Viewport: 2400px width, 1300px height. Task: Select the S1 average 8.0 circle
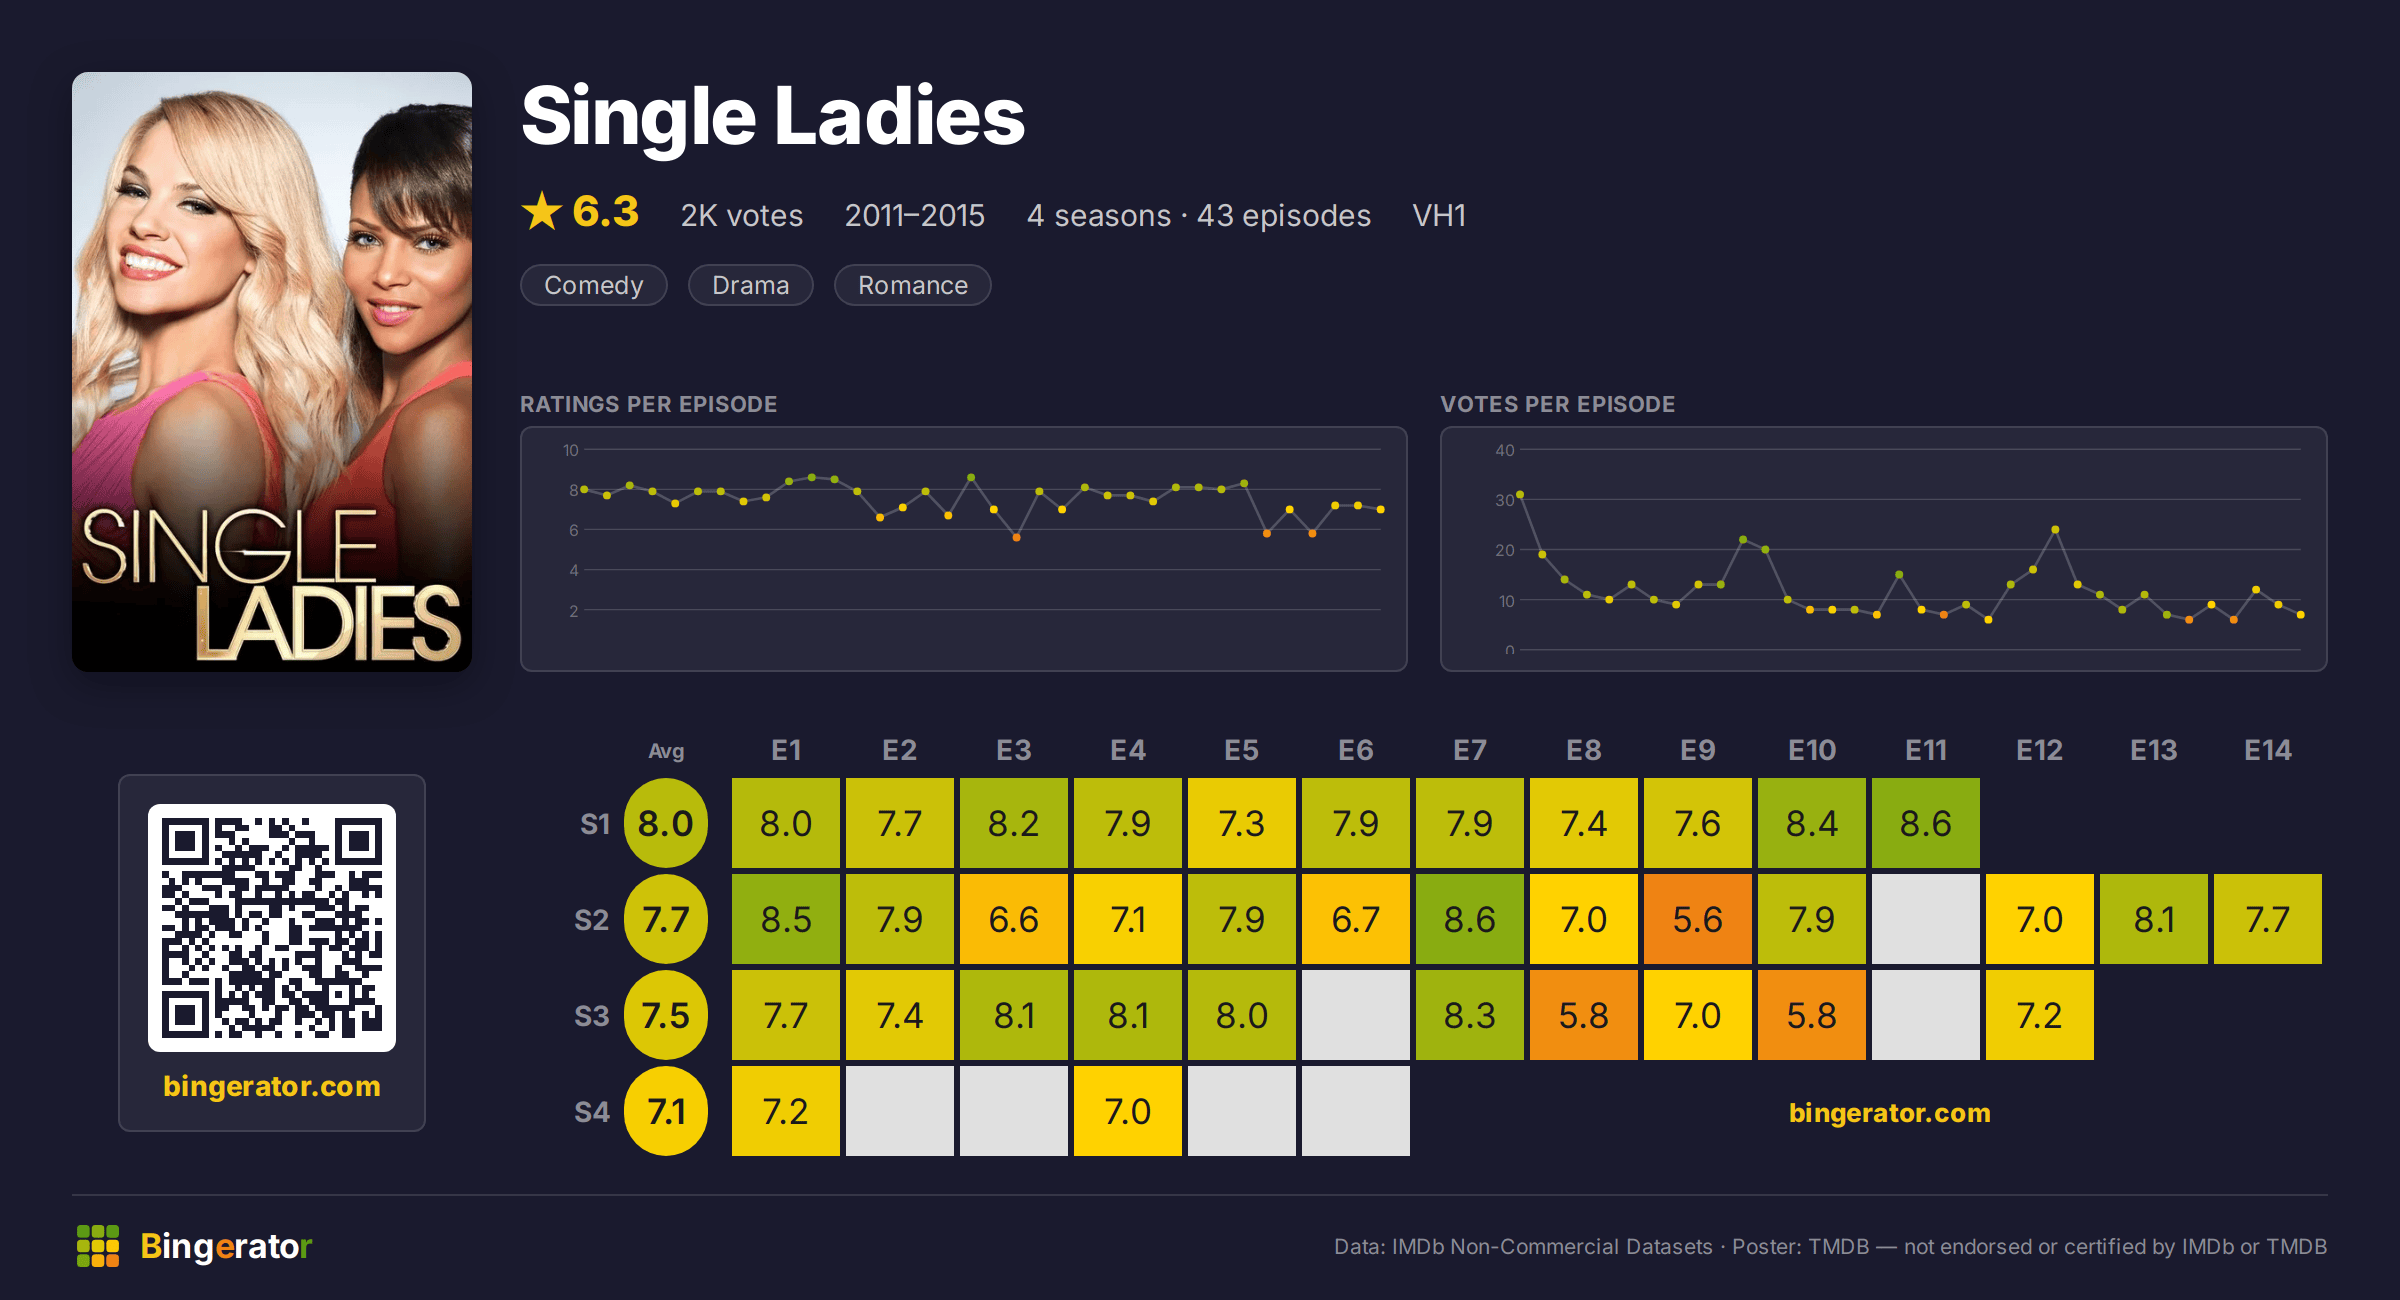click(666, 823)
